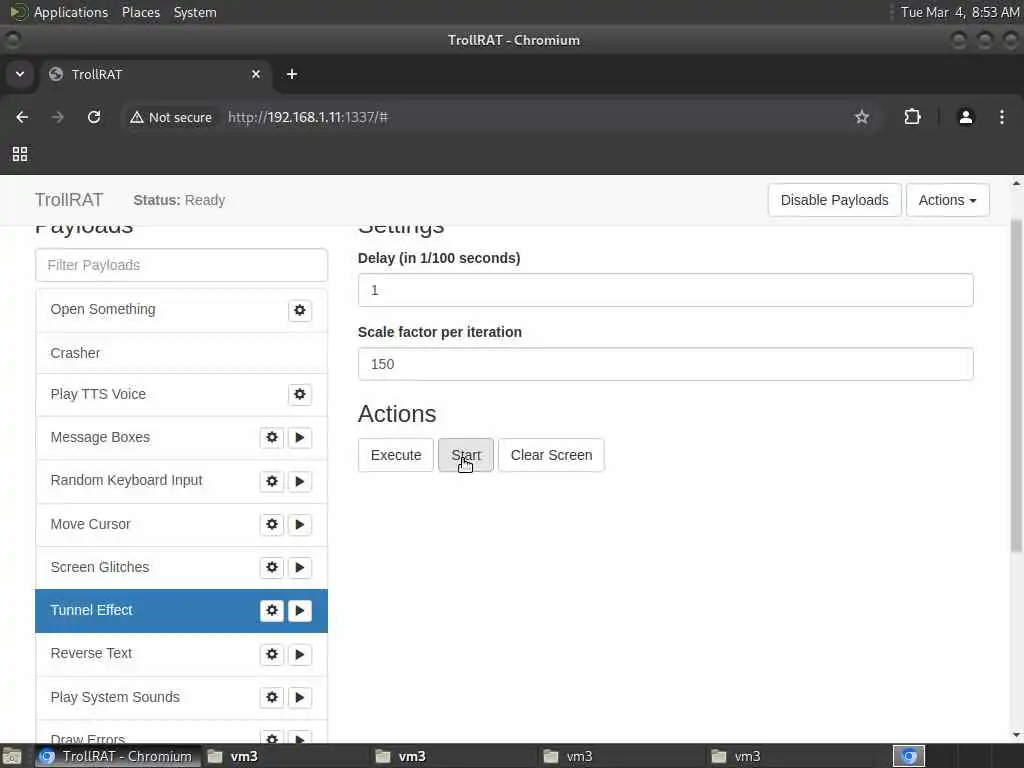Focus the Filter Payloads field
The height and width of the screenshot is (768, 1024).
click(182, 265)
